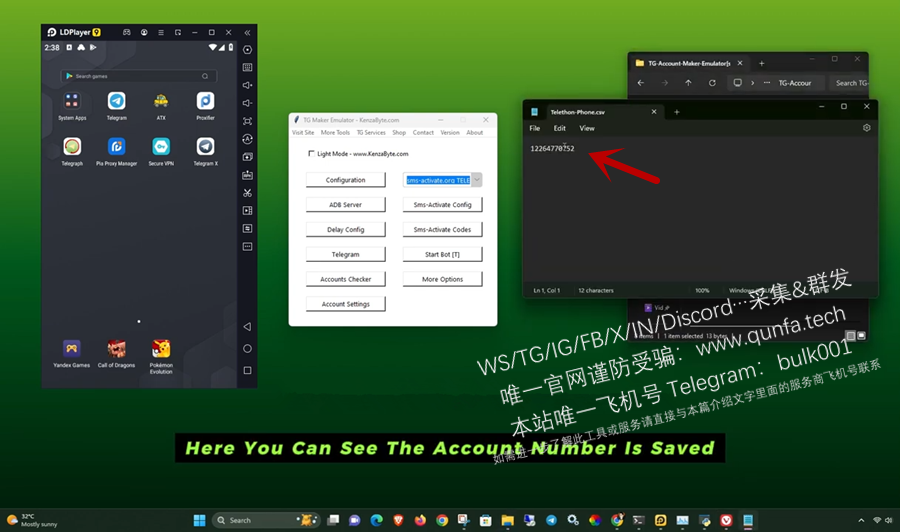The image size is (900, 532).
Task: Click the phone number text 12264770152
Action: pyautogui.click(x=552, y=149)
